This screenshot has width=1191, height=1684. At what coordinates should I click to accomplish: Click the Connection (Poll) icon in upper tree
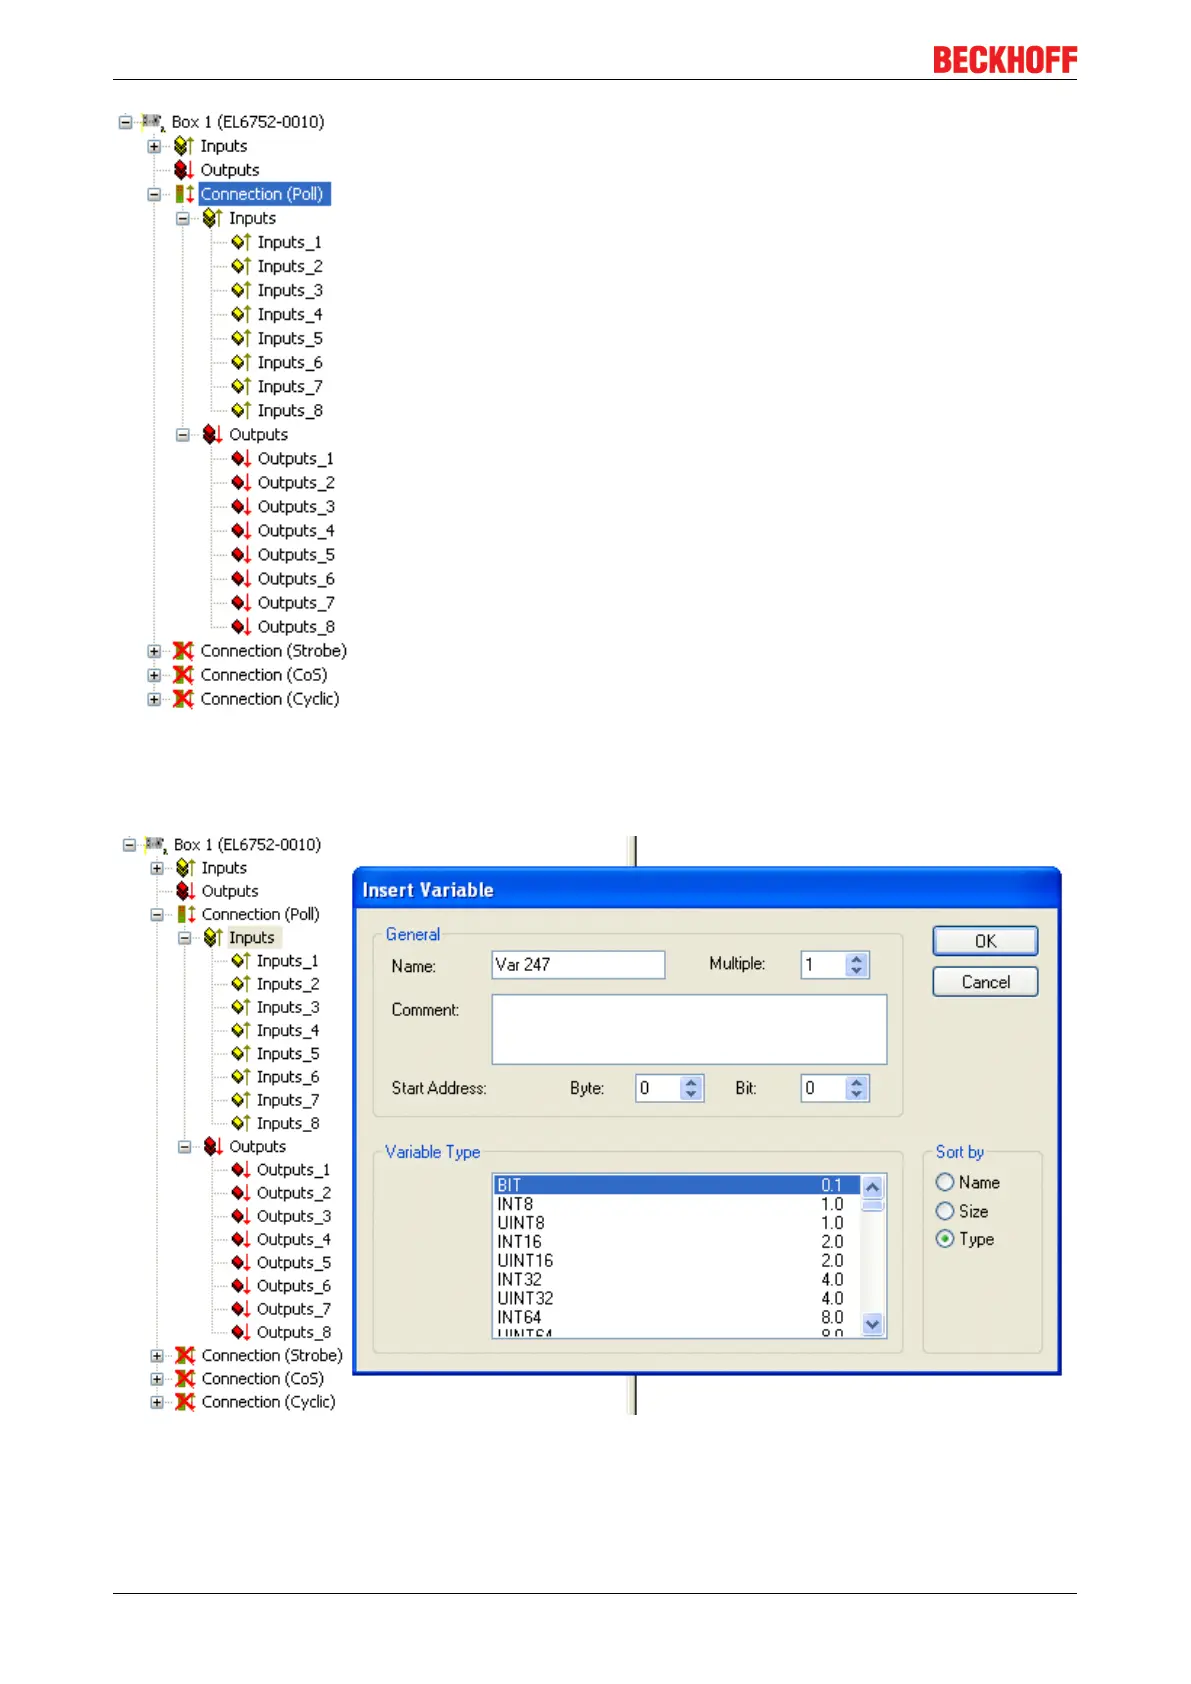click(185, 194)
